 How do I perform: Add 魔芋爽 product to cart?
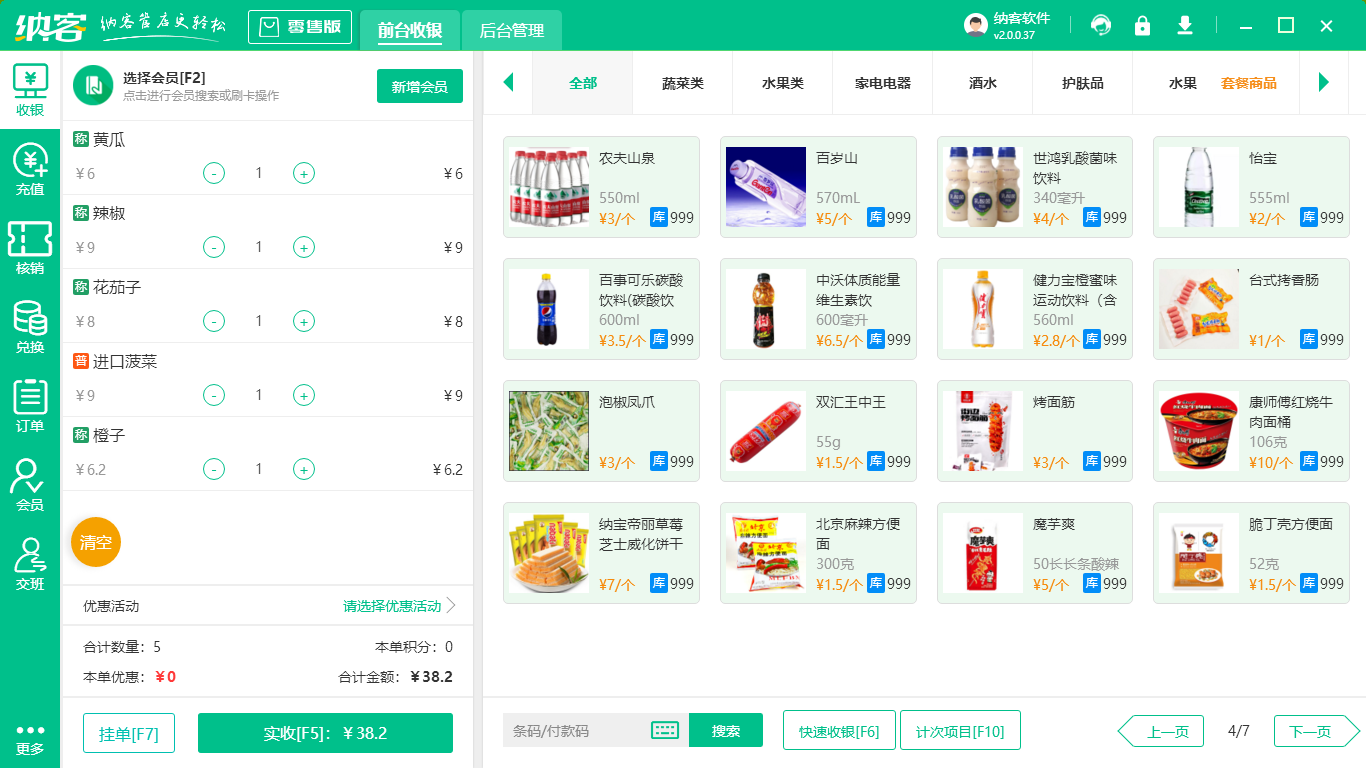click(x=1035, y=553)
